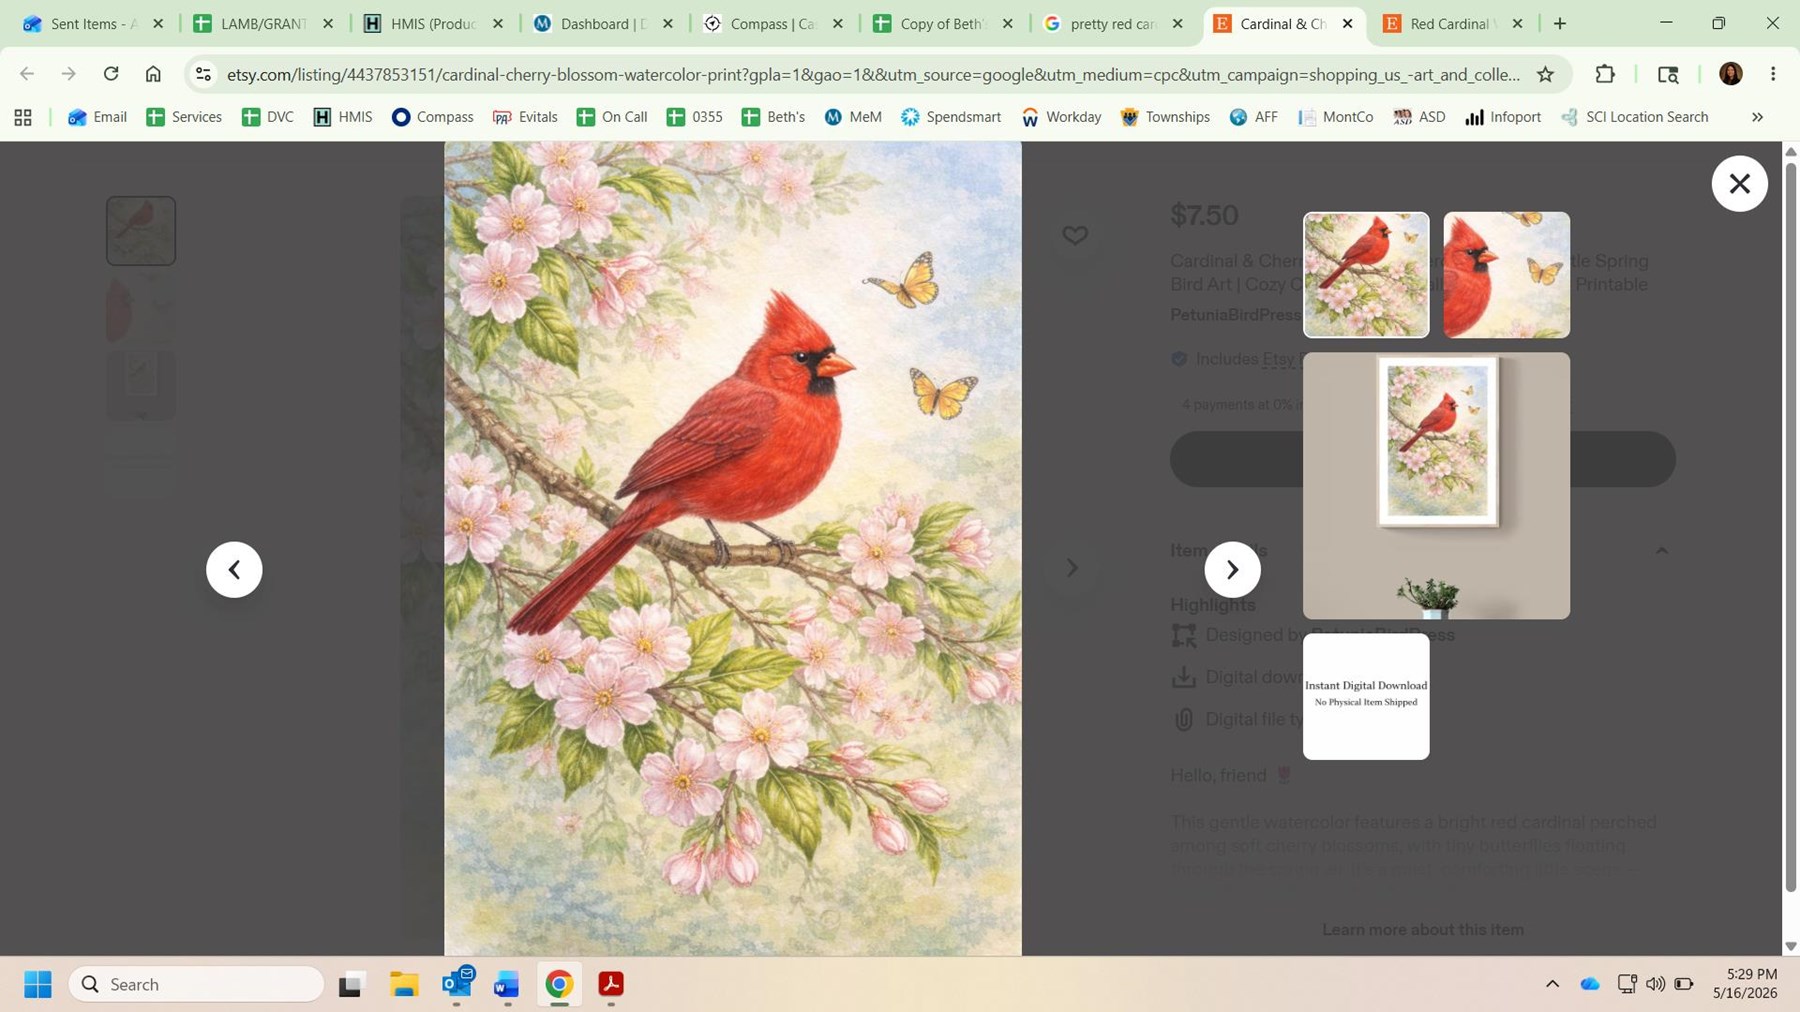Show hidden system tray icons
1800x1012 pixels.
pyautogui.click(x=1552, y=985)
